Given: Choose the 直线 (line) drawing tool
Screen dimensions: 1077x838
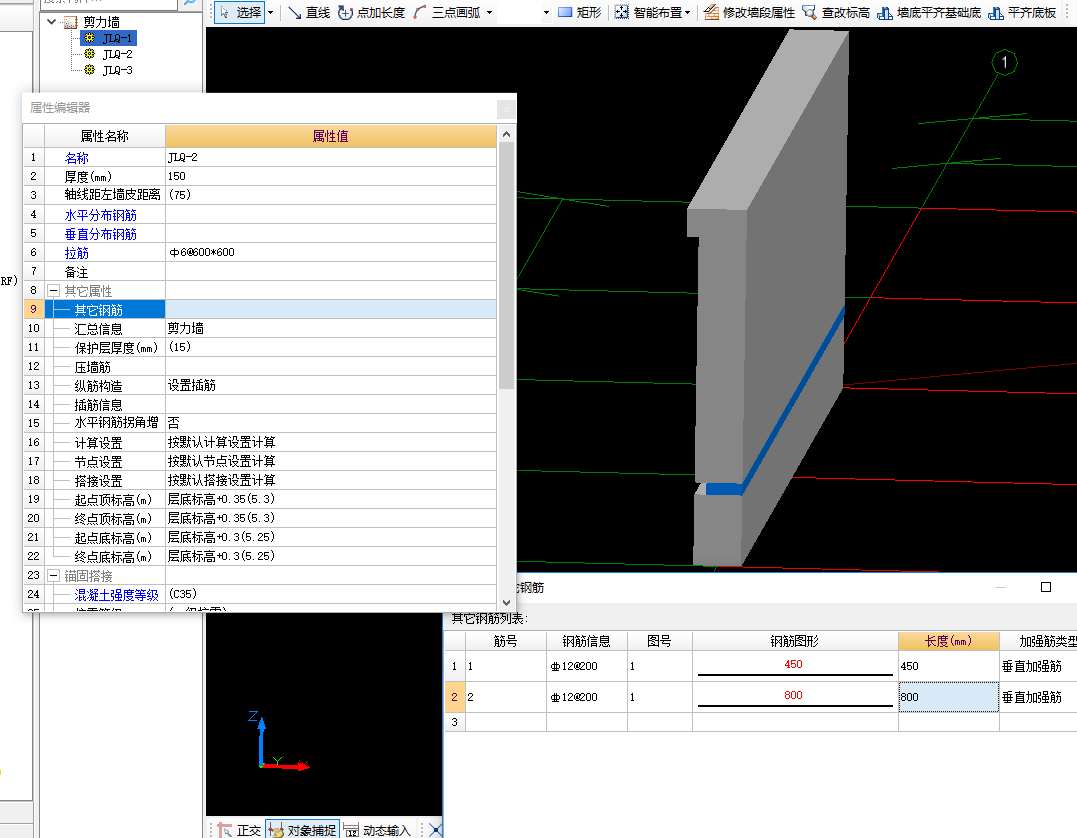Looking at the screenshot, I should point(308,12).
